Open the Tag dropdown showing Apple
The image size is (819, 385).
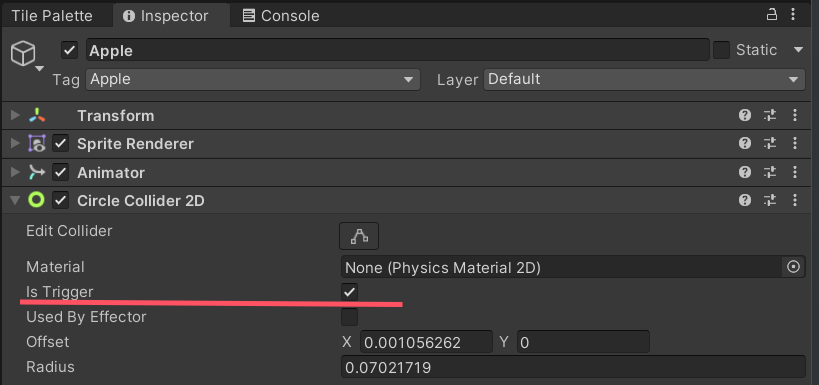pos(253,79)
